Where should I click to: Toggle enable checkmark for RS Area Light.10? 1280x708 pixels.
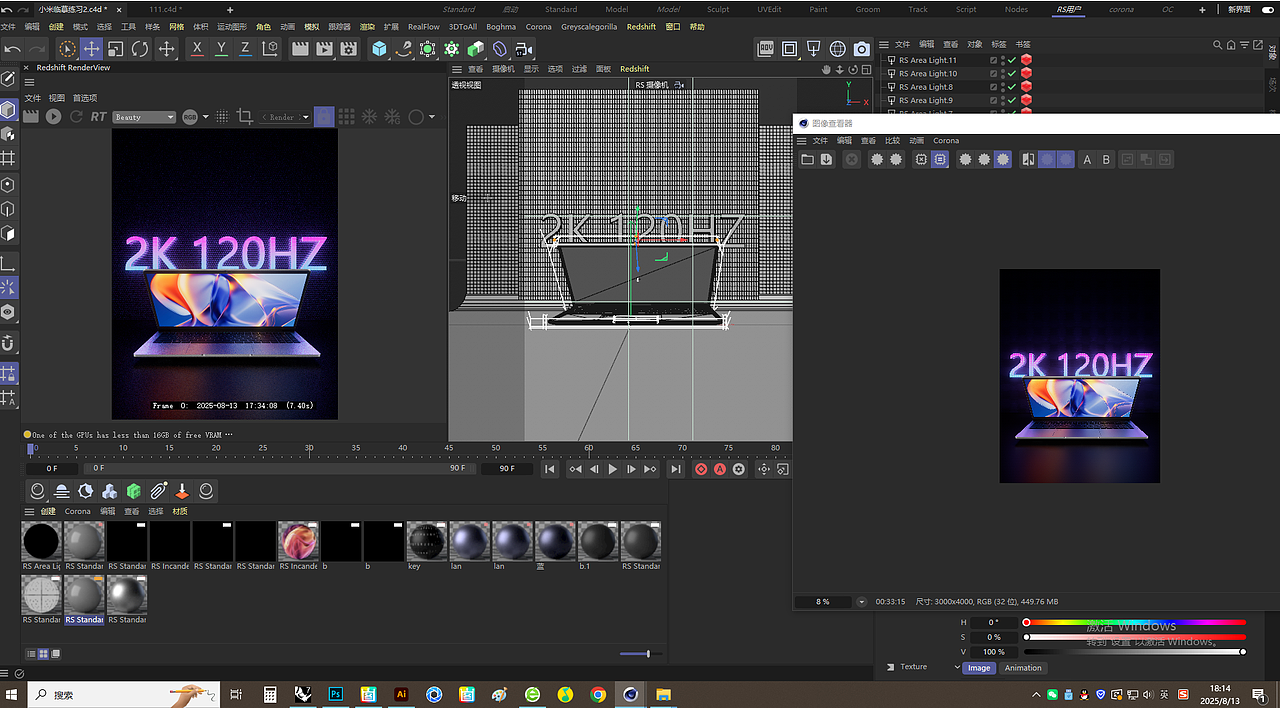1012,73
